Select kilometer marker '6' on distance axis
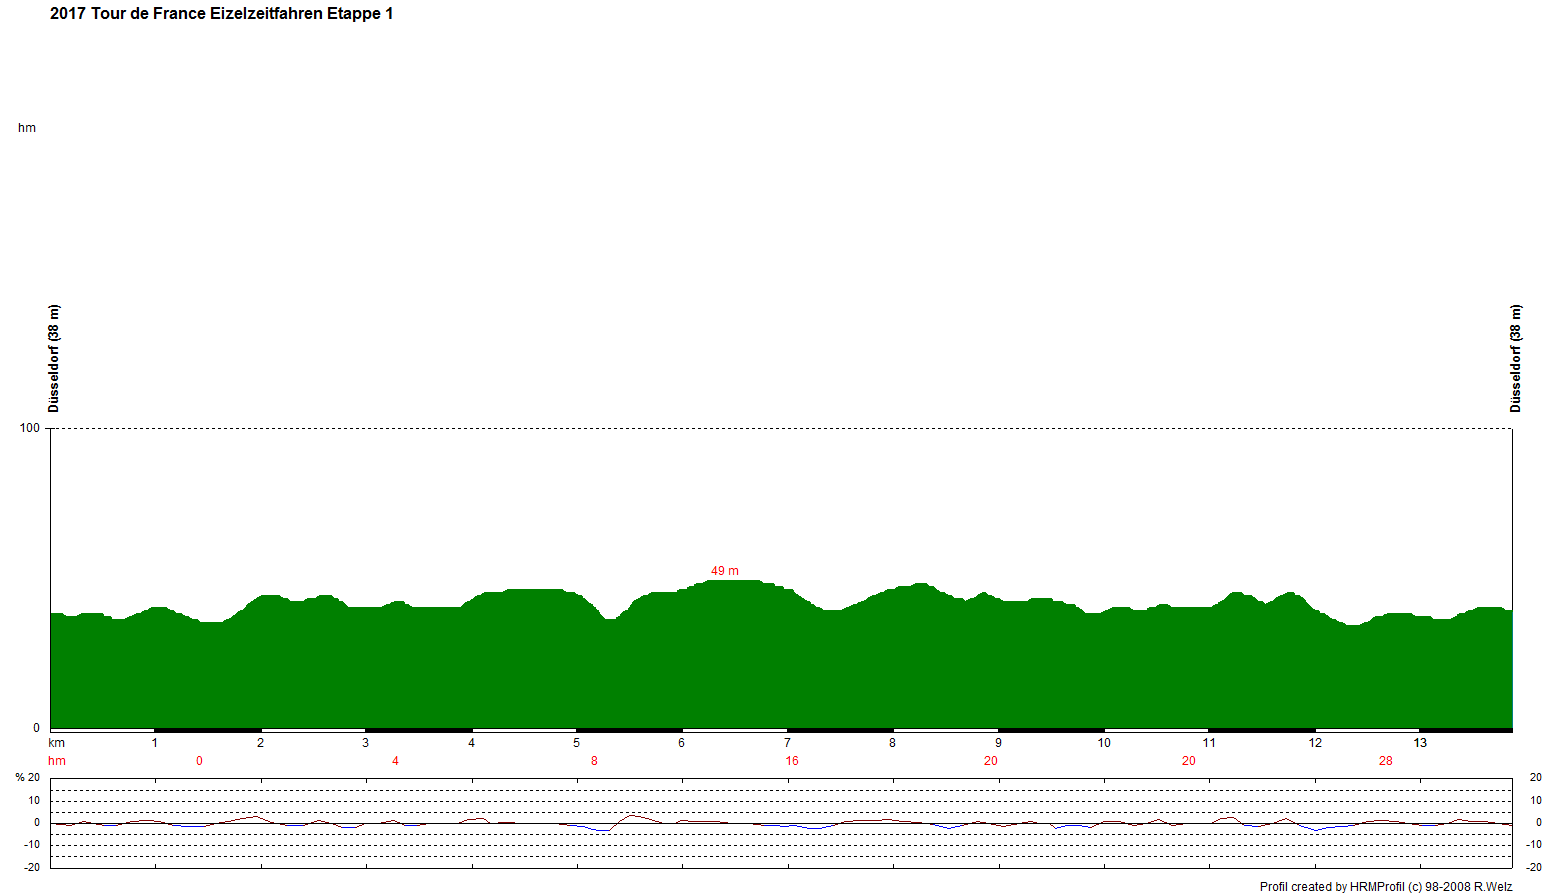 (x=682, y=743)
